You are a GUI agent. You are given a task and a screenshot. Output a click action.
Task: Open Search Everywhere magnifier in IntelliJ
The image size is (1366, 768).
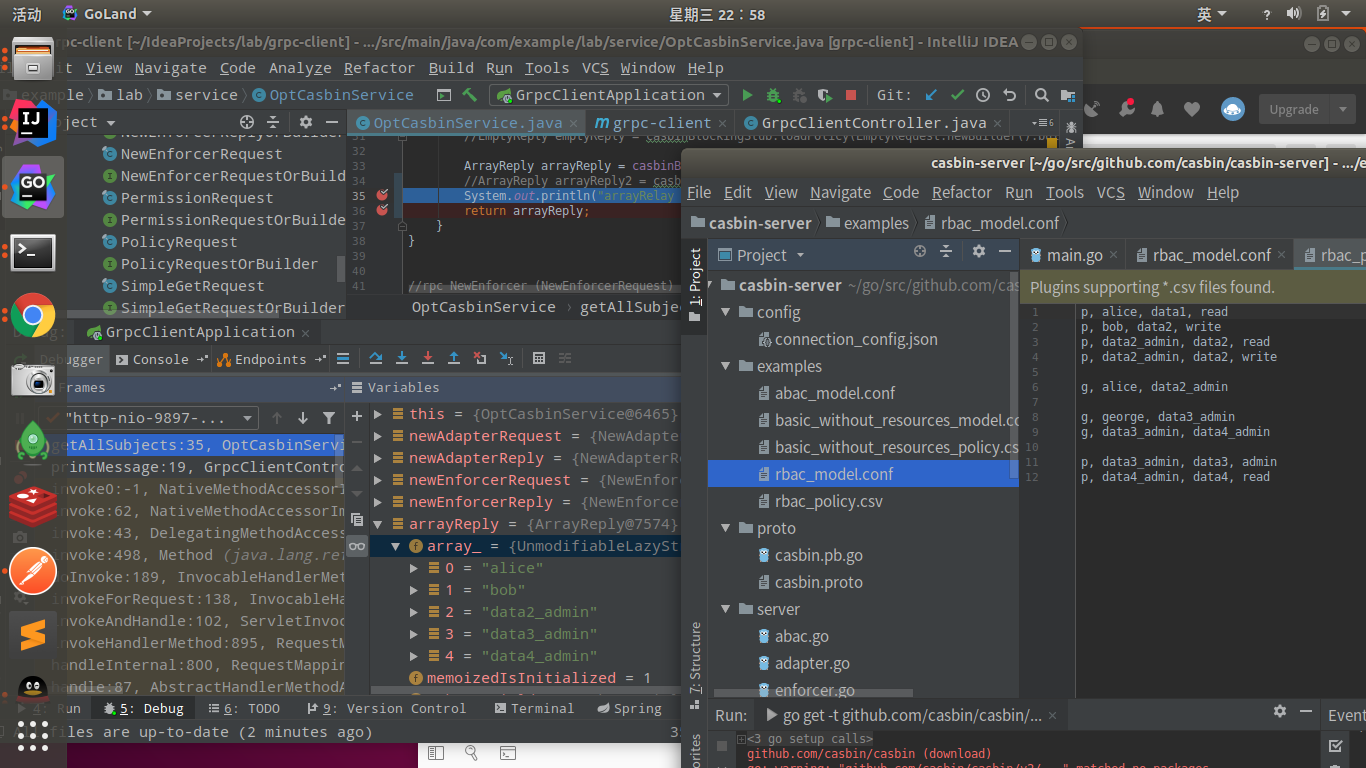(1041, 95)
